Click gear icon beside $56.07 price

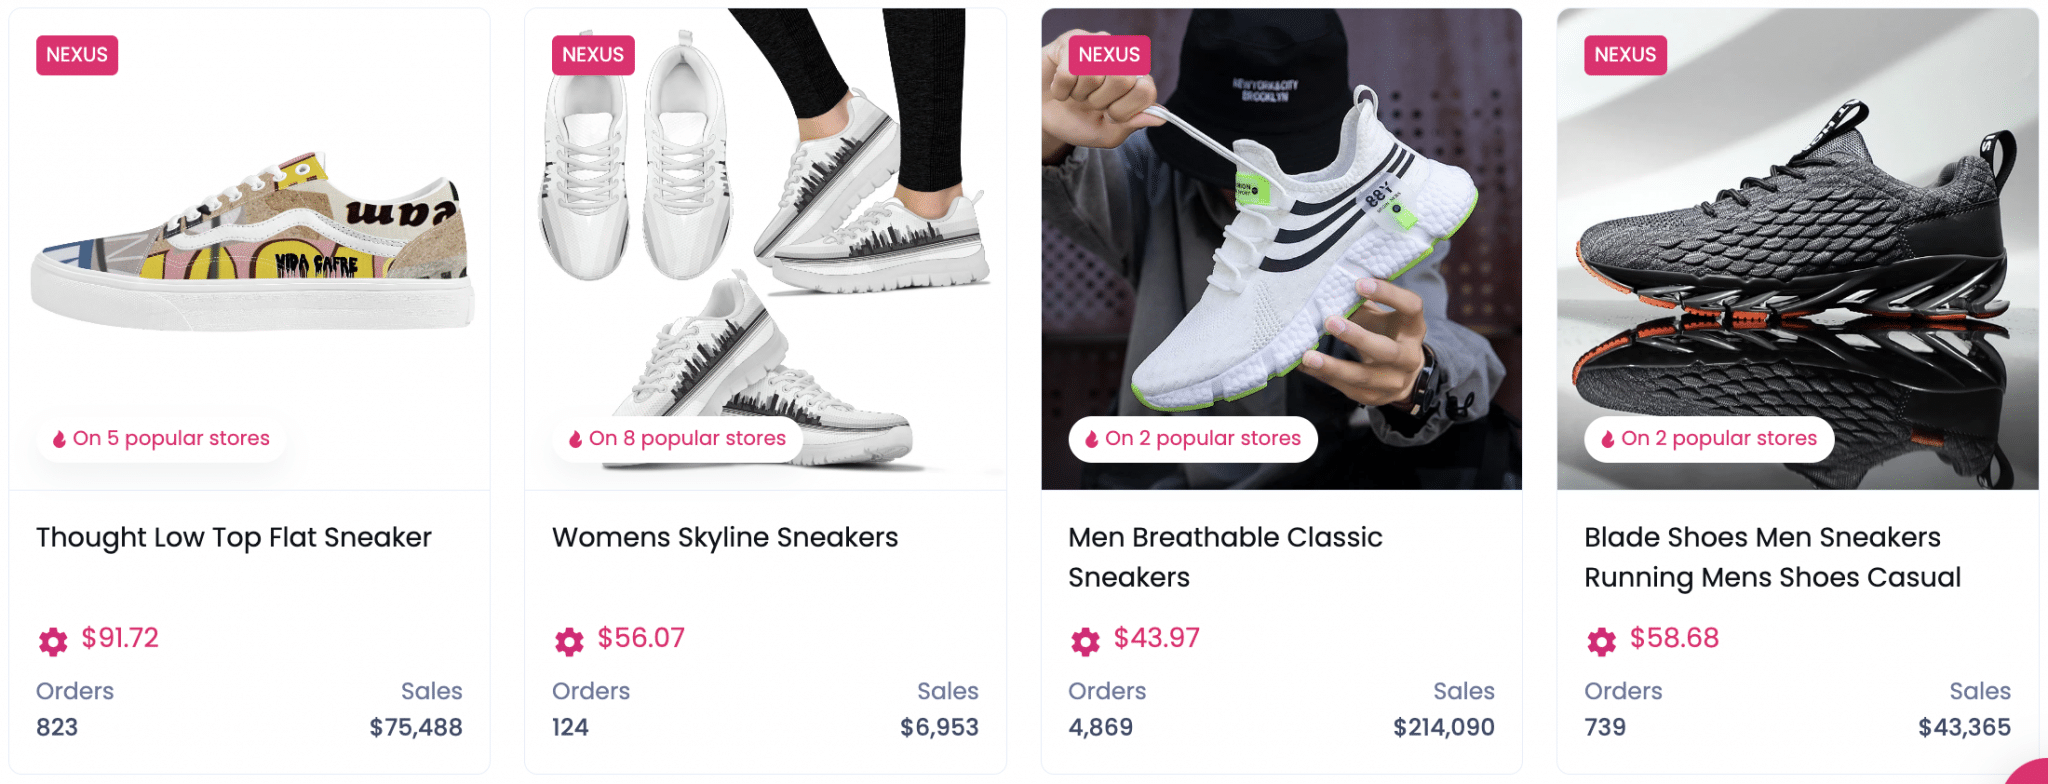click(569, 641)
